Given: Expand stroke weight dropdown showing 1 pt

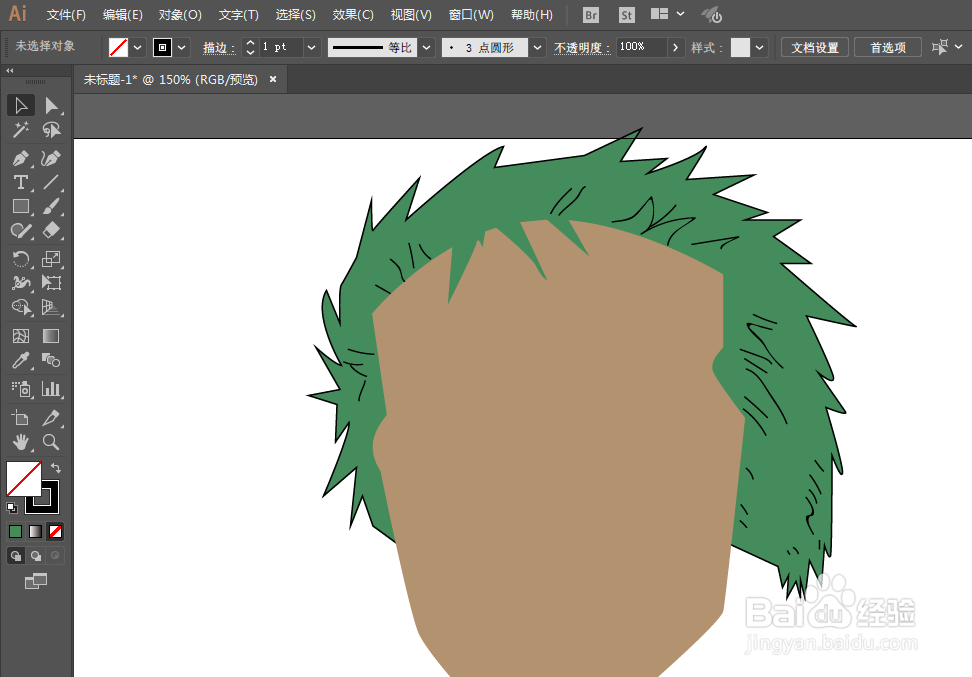Looking at the screenshot, I should pyautogui.click(x=312, y=47).
